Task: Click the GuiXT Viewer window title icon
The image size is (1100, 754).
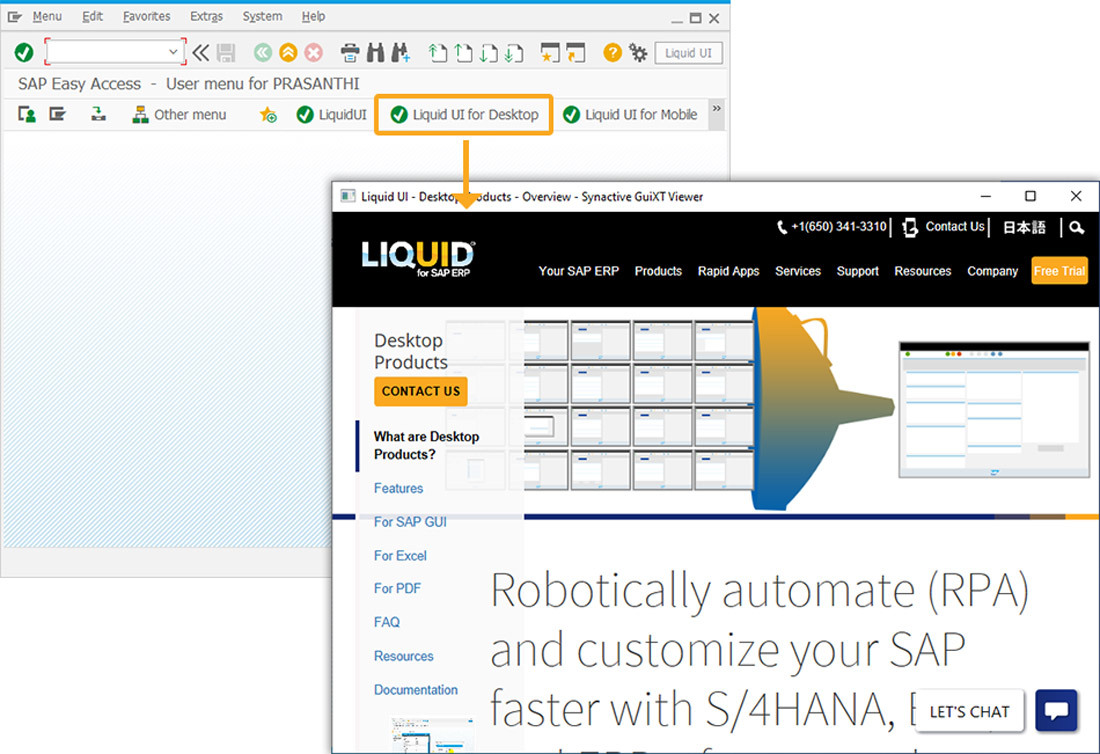Action: click(x=348, y=196)
